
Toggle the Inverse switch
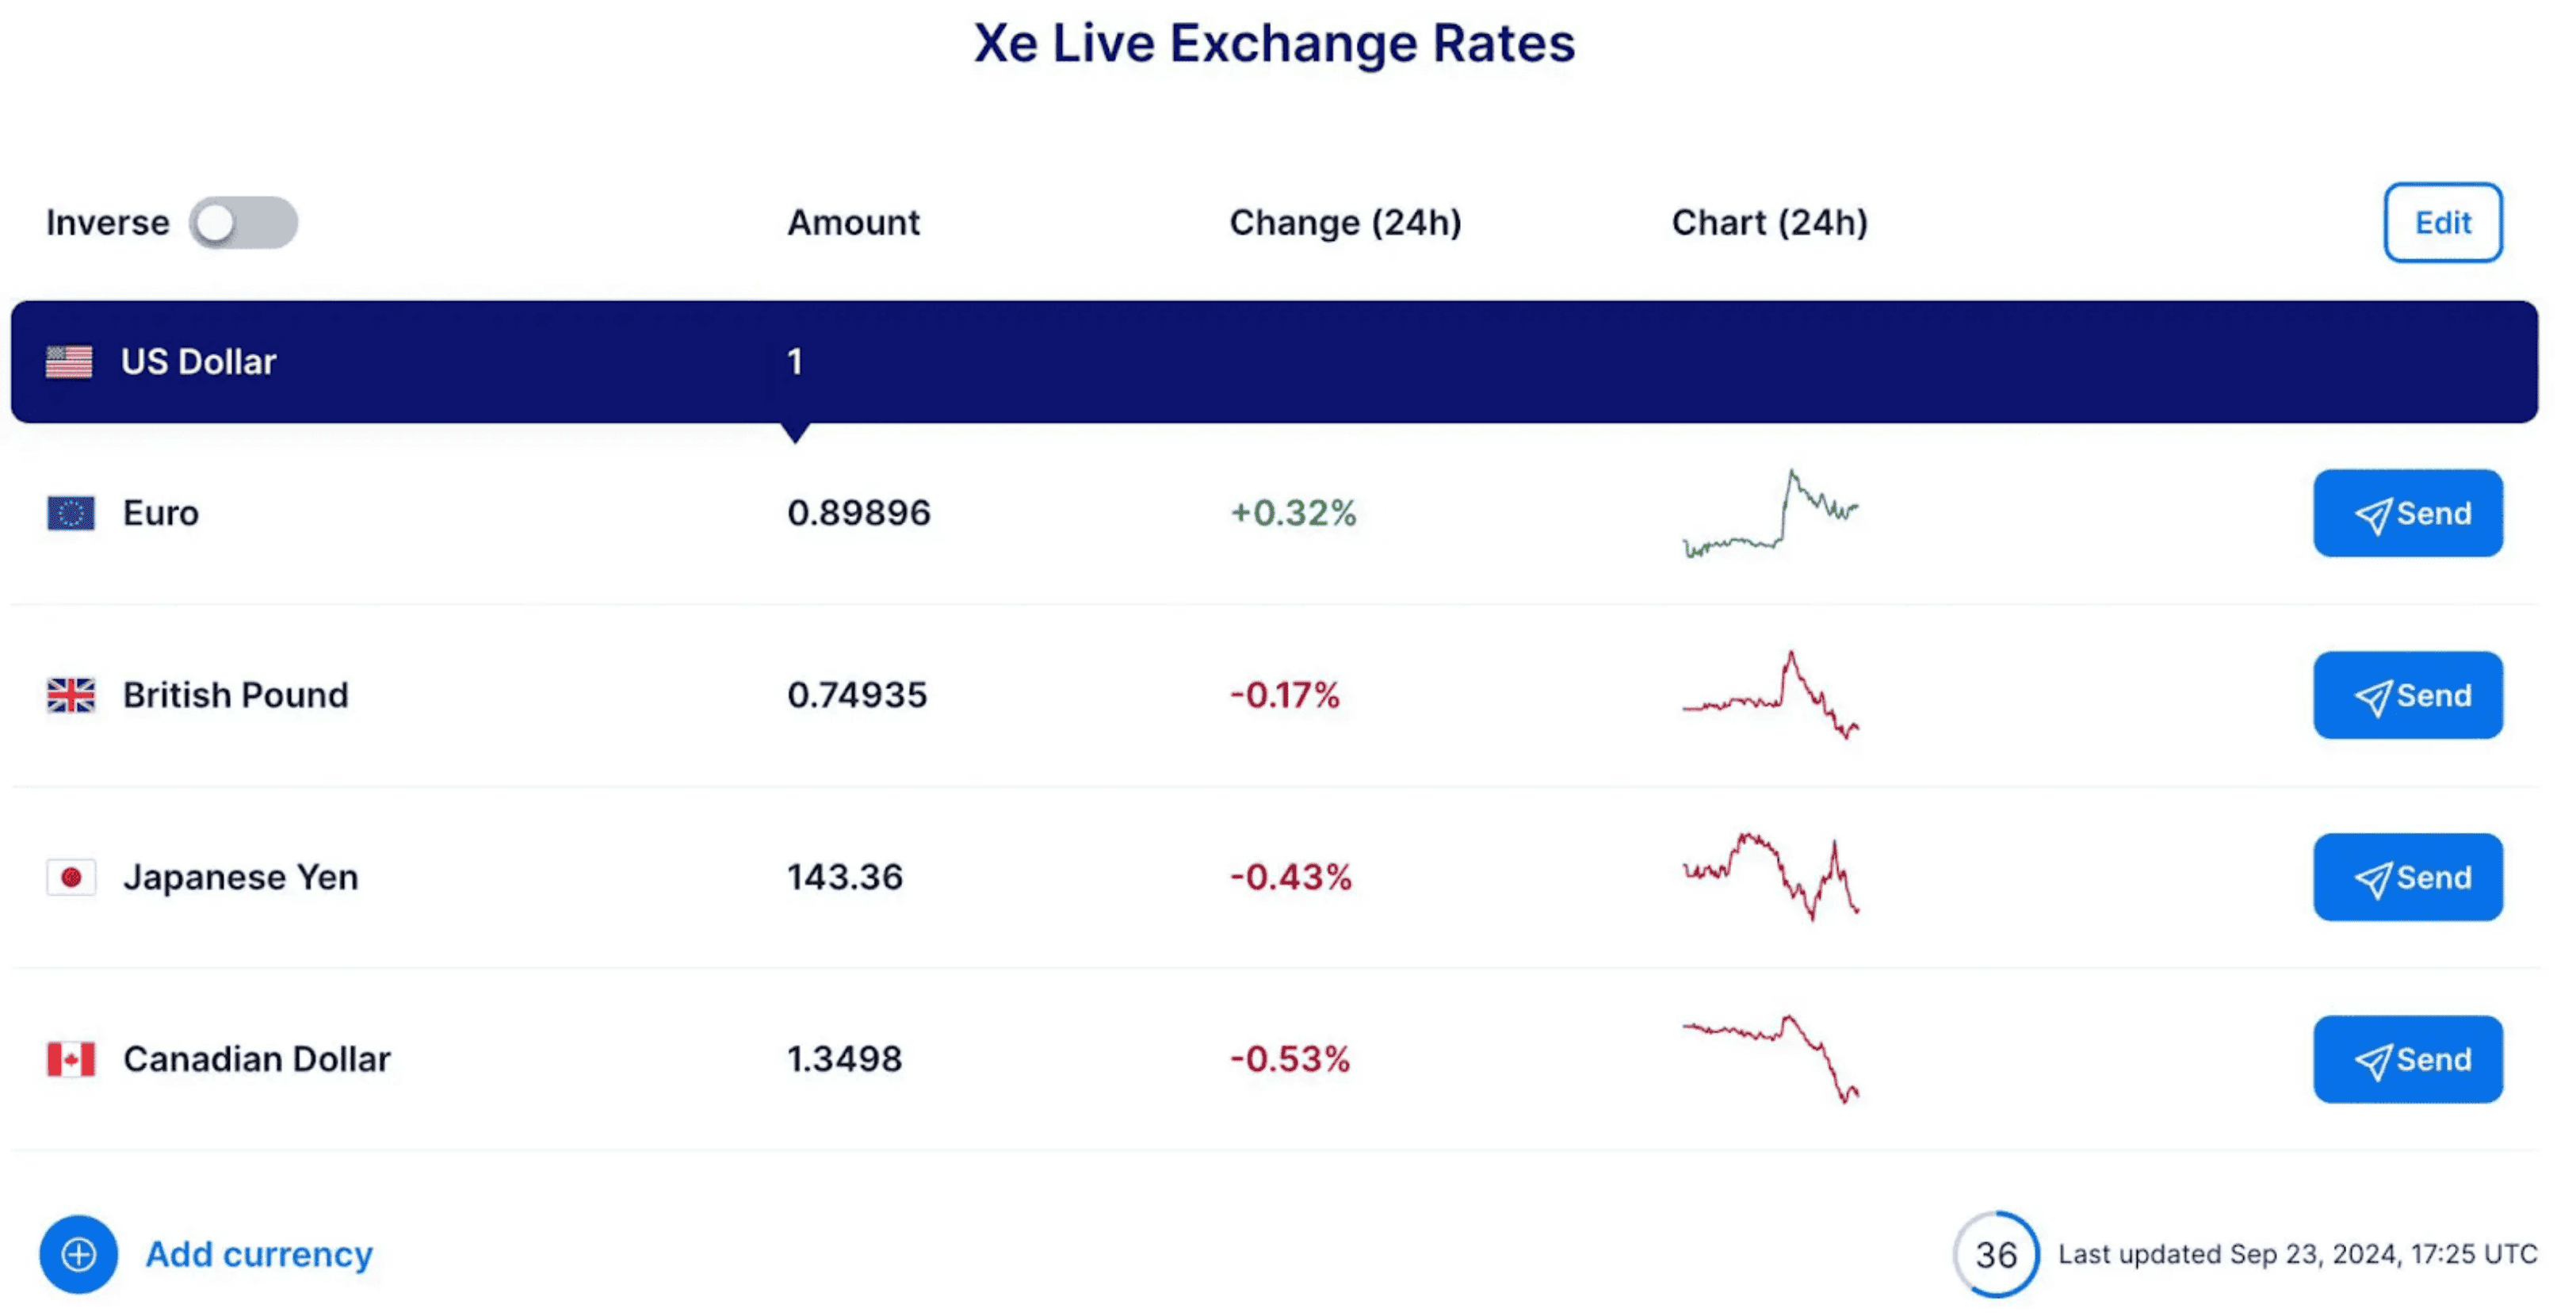pos(243,222)
